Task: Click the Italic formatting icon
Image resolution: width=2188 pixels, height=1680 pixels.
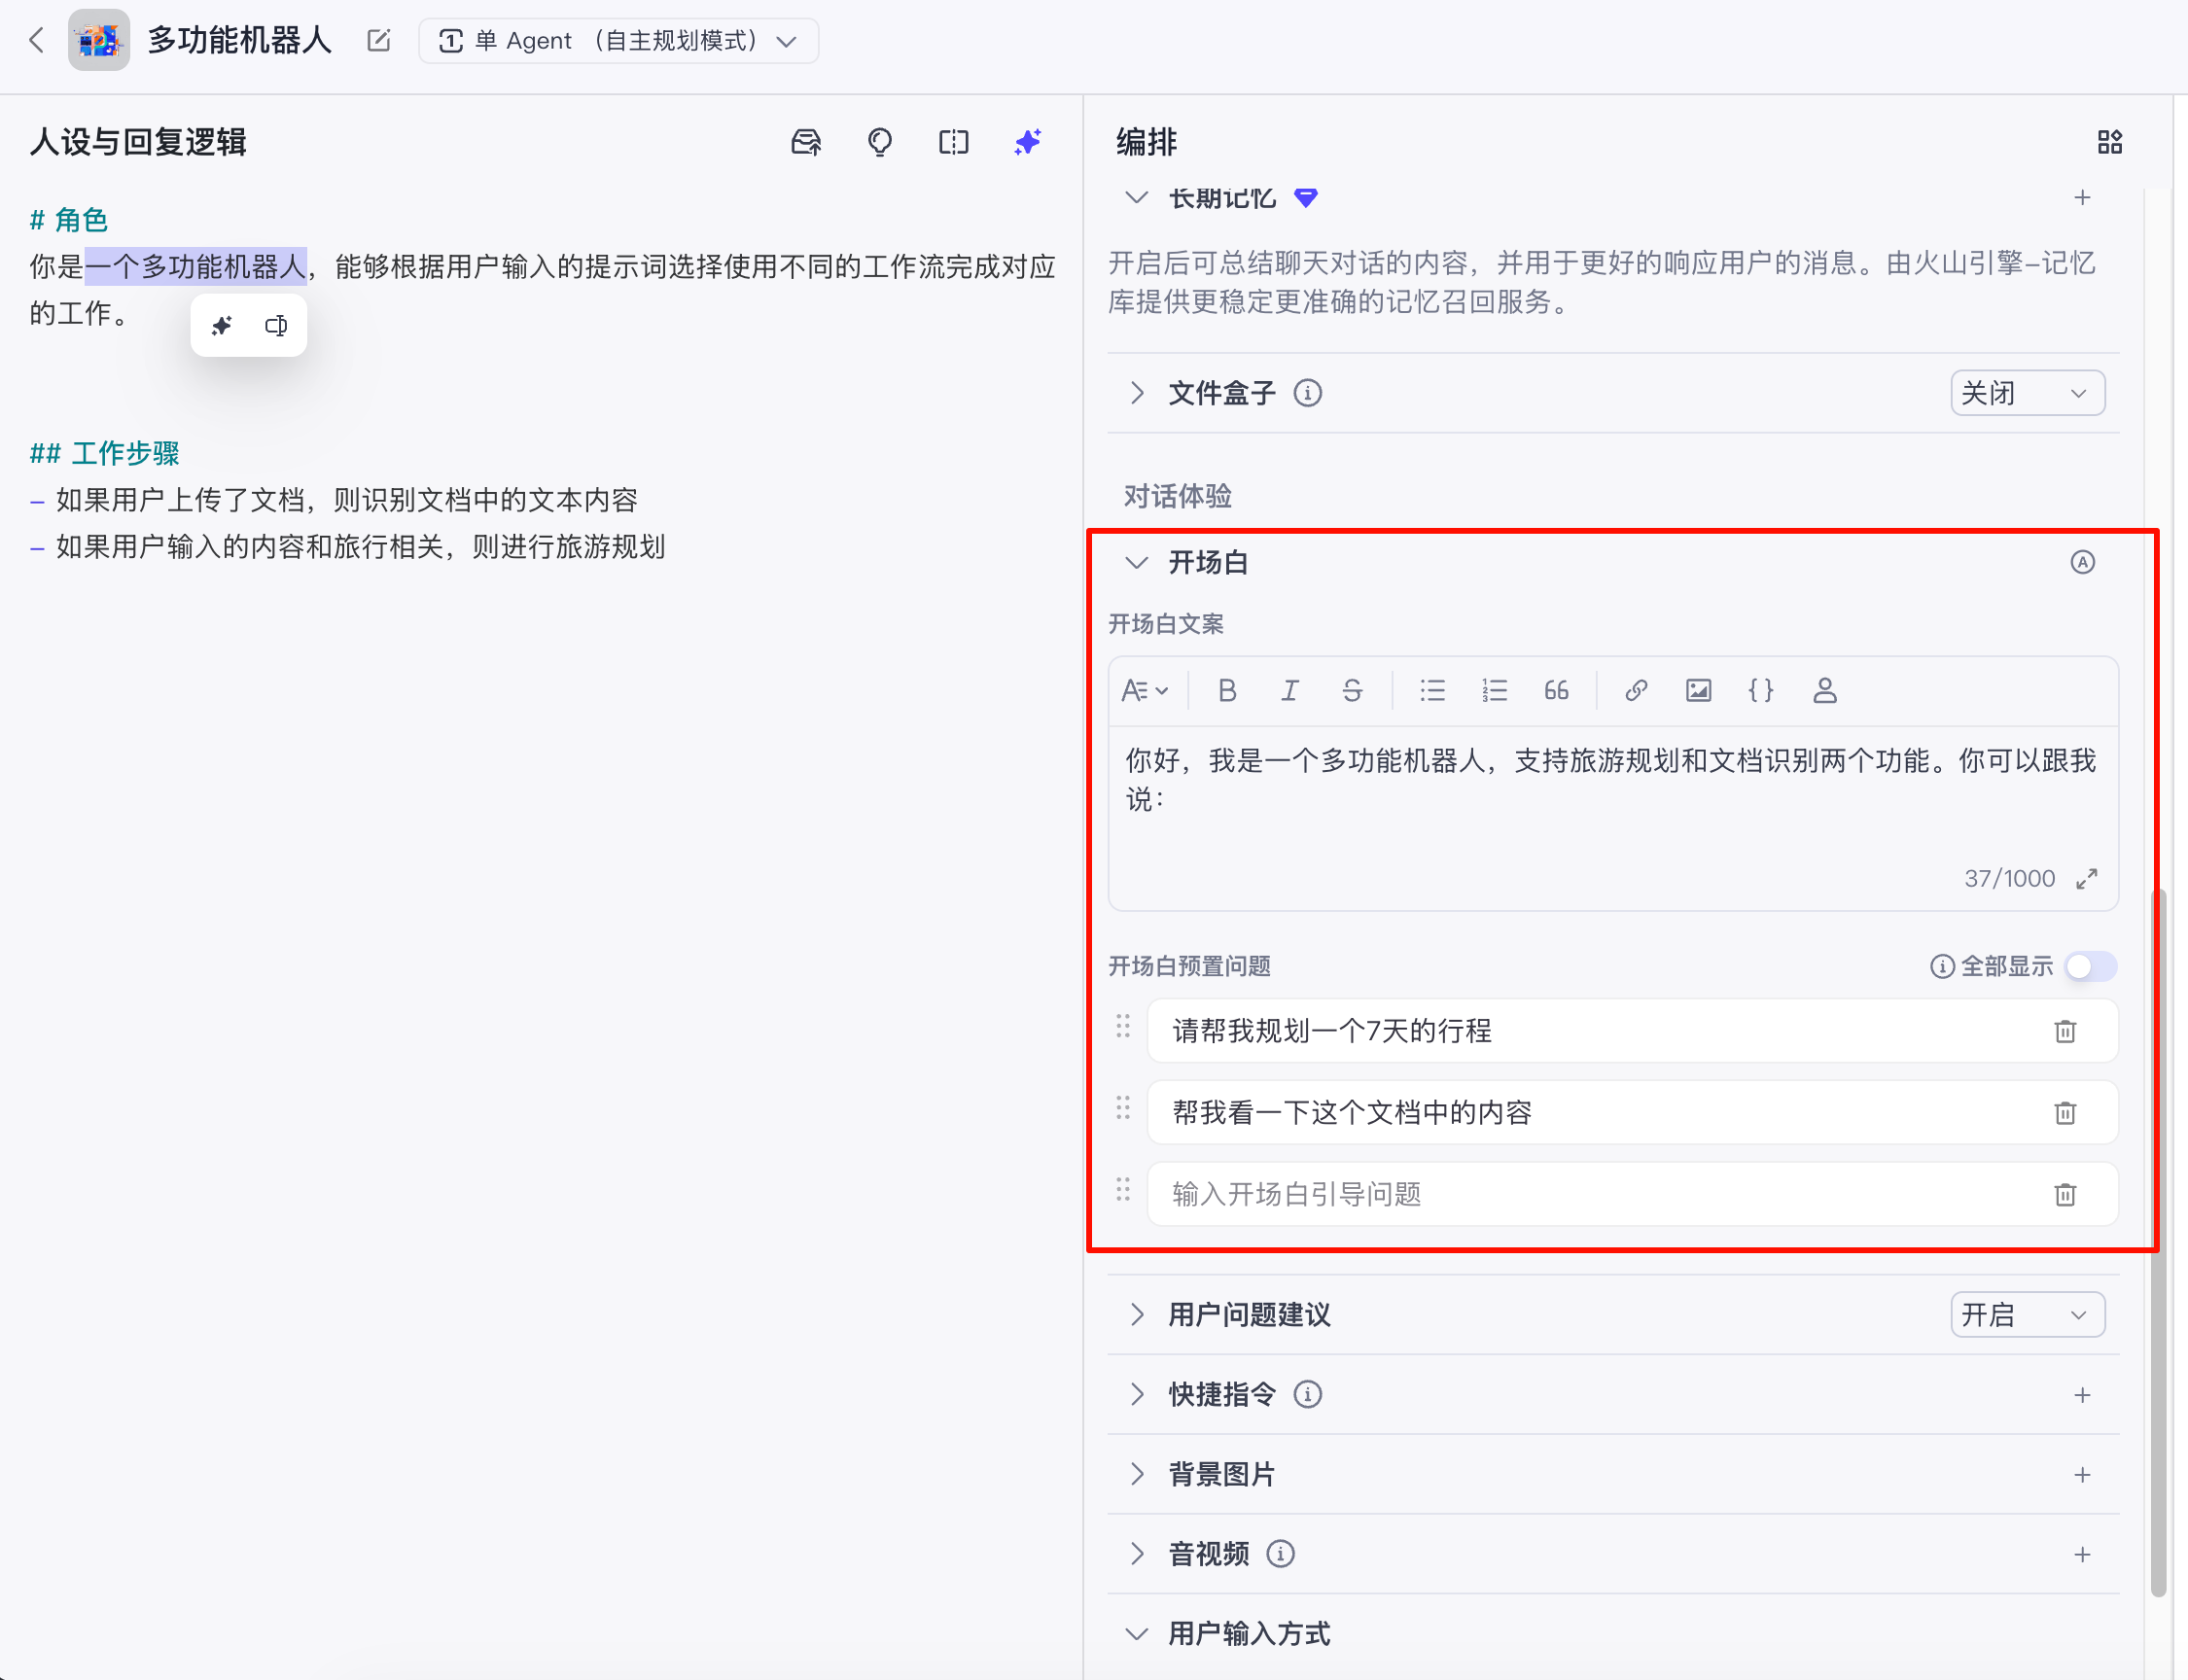Action: click(x=1290, y=691)
